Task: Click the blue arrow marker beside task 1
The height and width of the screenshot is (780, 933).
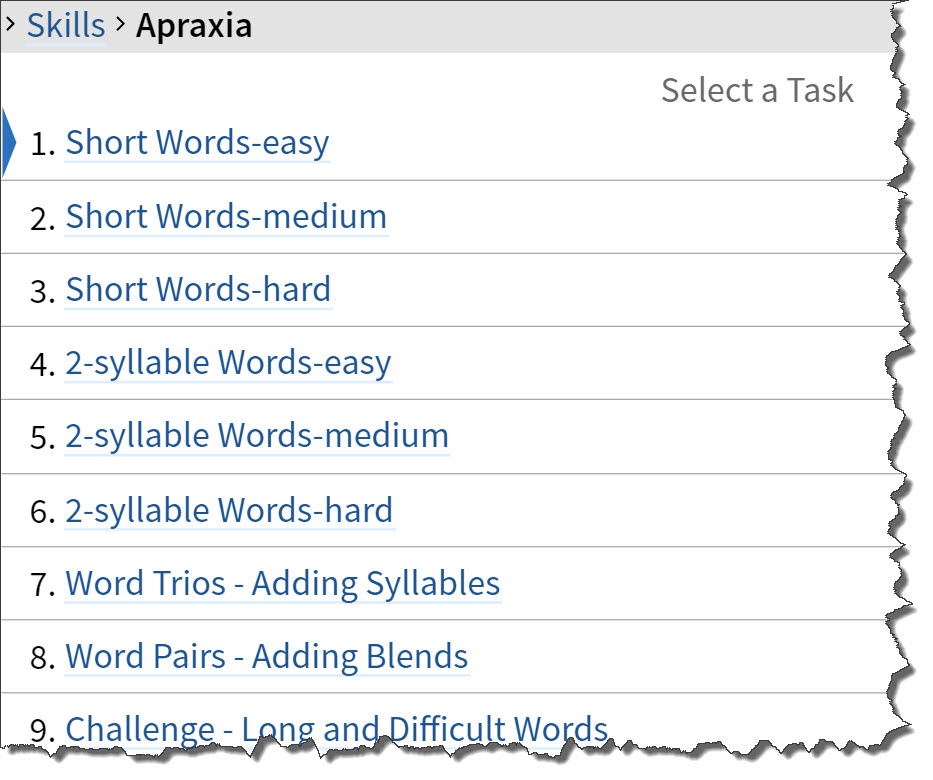Action: click(x=9, y=143)
